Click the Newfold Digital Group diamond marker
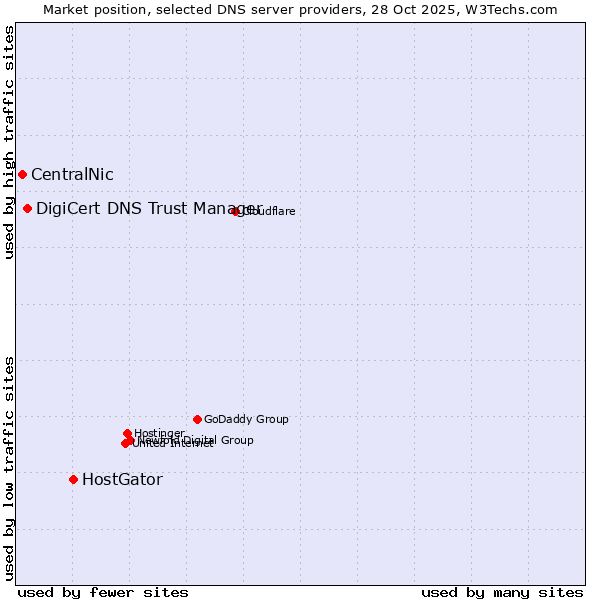 coord(130,440)
